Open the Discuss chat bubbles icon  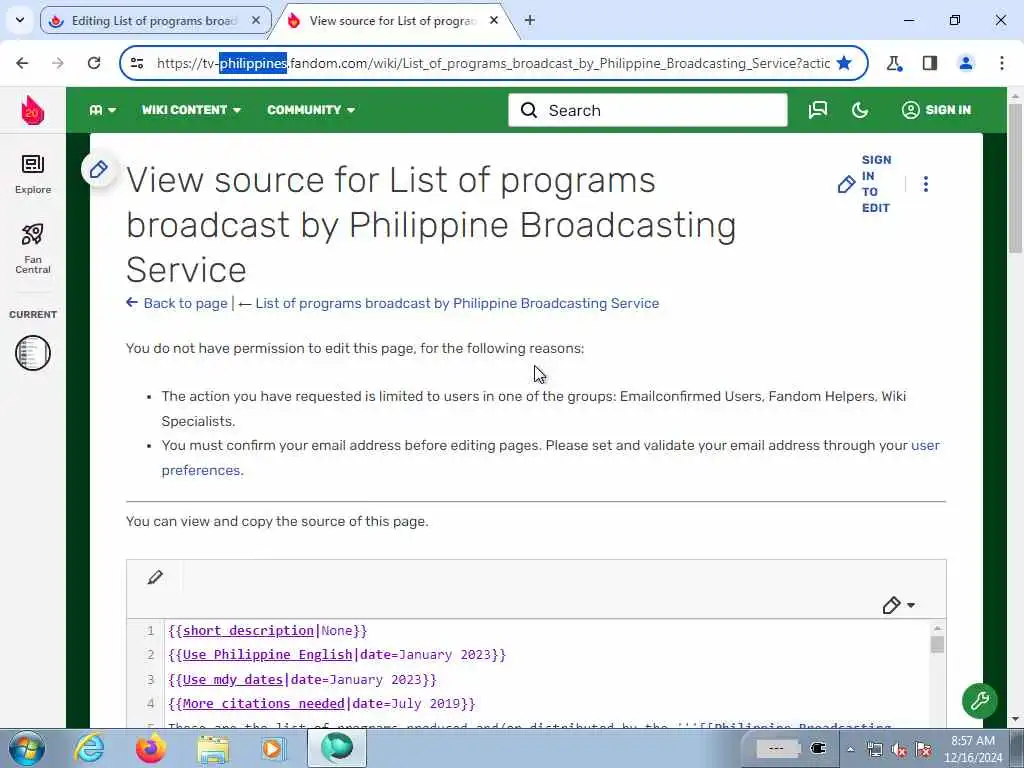(818, 110)
